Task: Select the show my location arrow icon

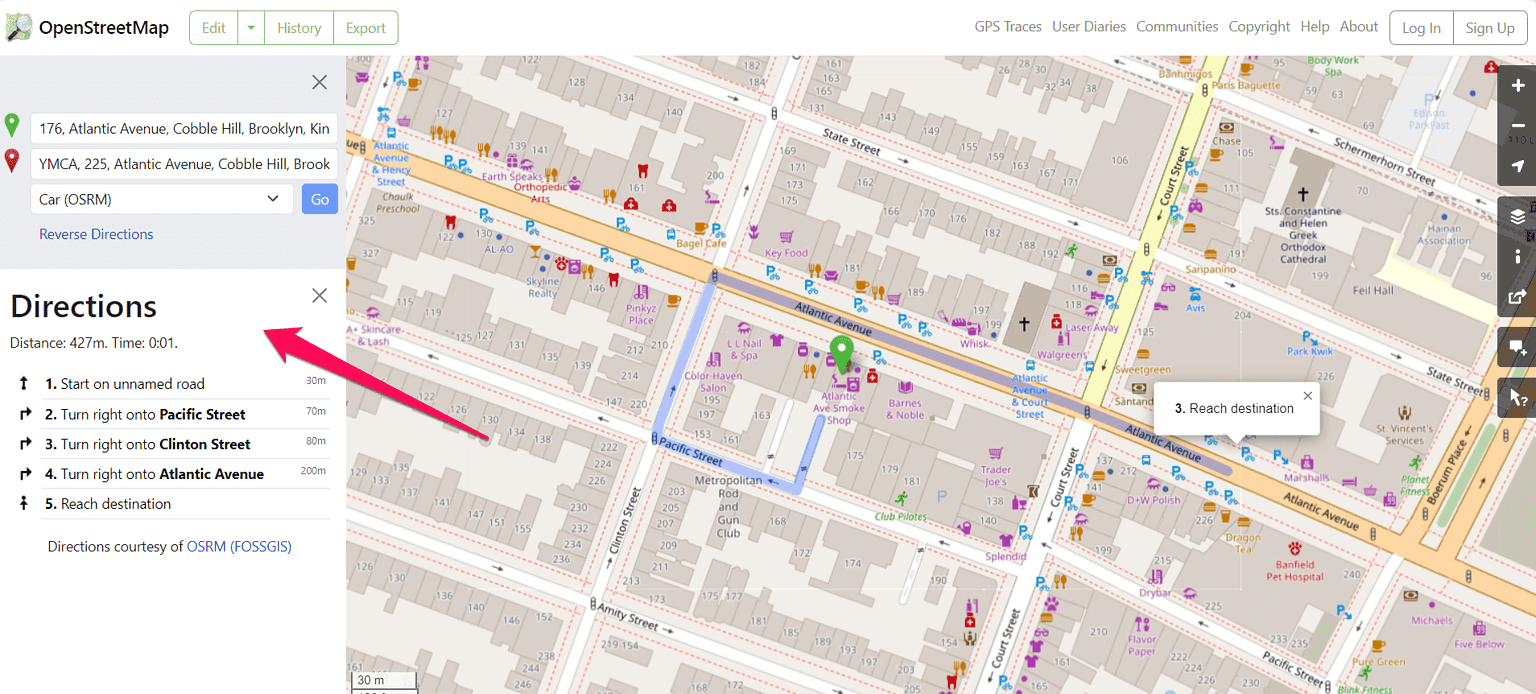Action: pos(1517,166)
